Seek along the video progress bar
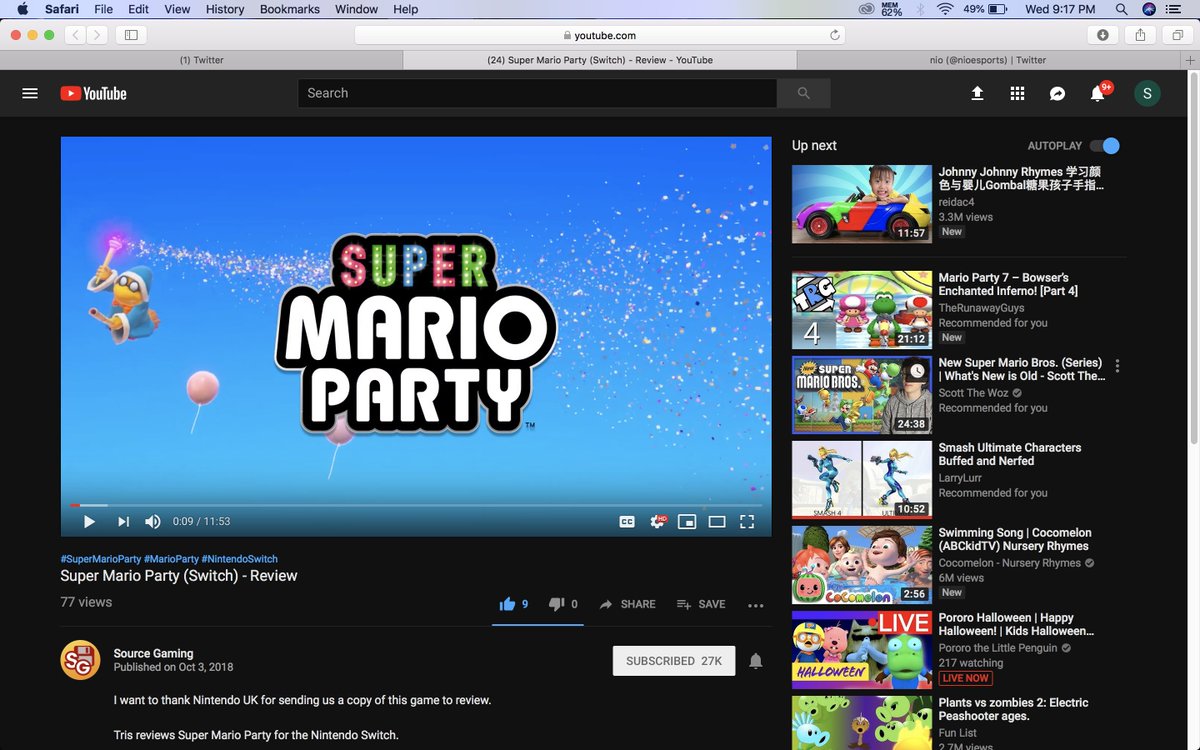1200x750 pixels. (416, 505)
